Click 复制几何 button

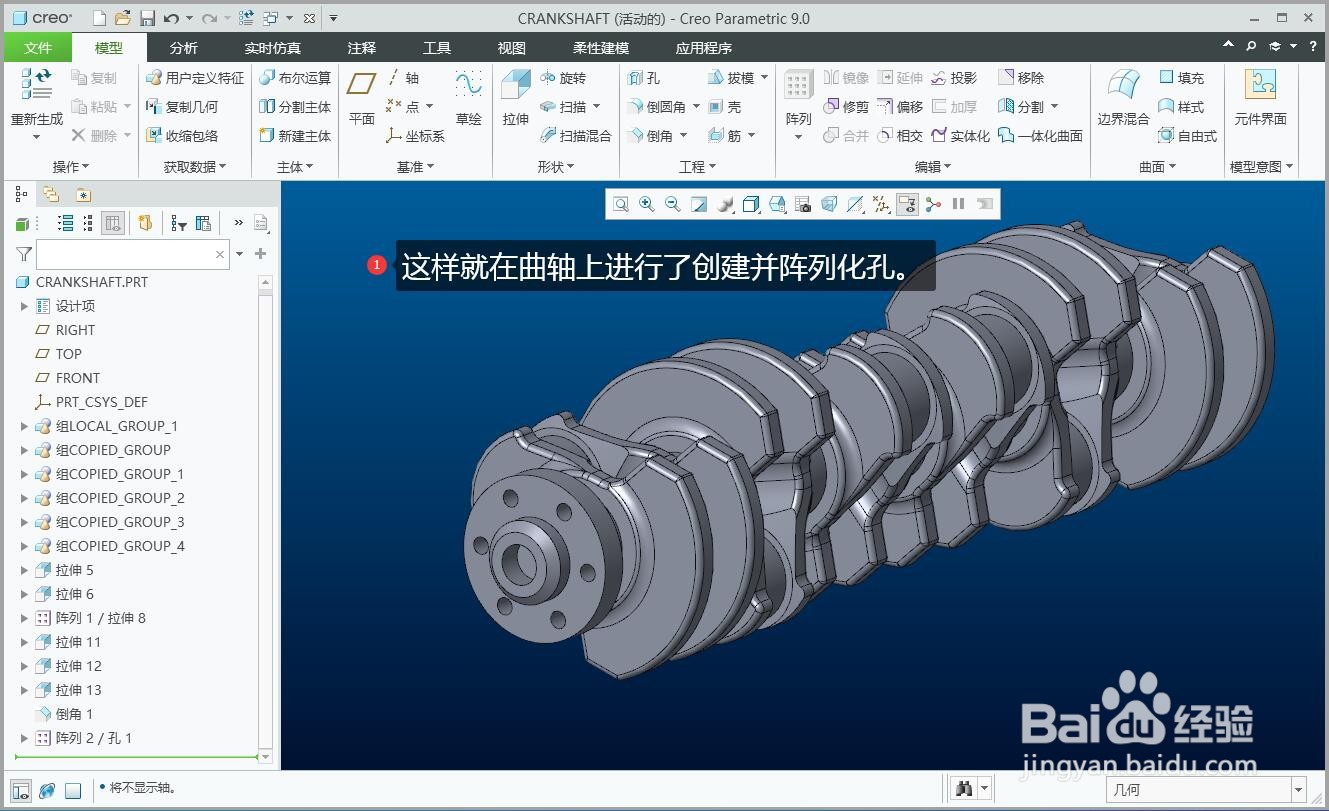tap(182, 107)
